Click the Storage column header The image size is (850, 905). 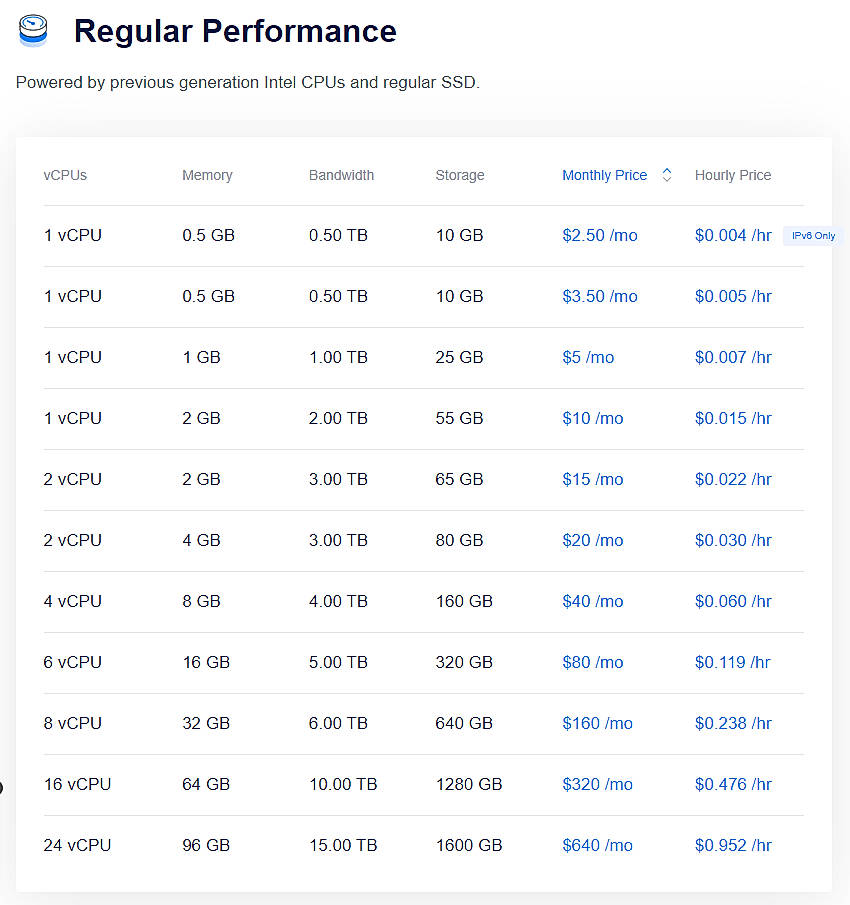pyautogui.click(x=459, y=175)
